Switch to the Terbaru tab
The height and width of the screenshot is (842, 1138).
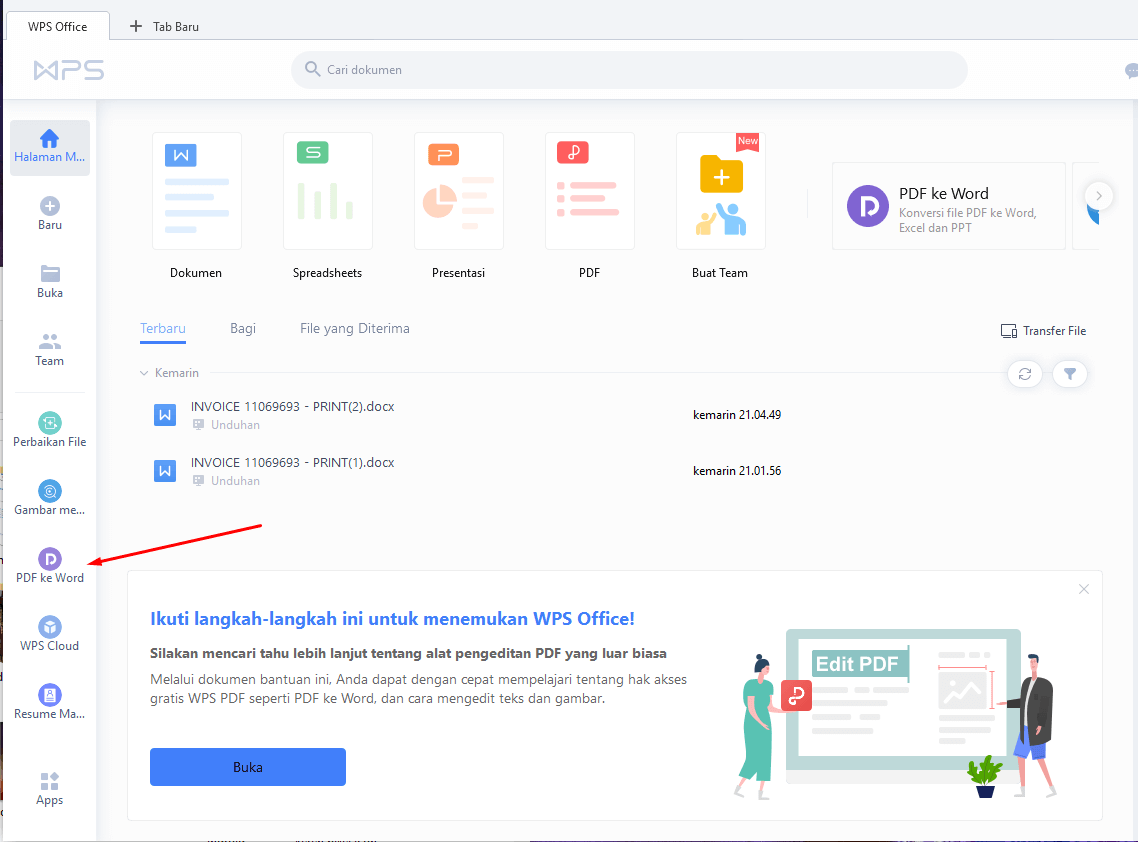tap(163, 329)
